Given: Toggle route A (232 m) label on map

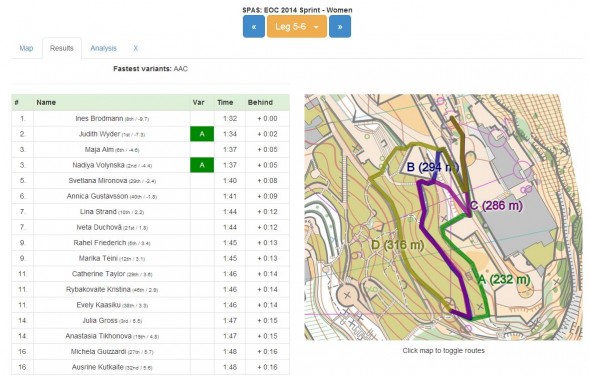Looking at the screenshot, I should (504, 280).
